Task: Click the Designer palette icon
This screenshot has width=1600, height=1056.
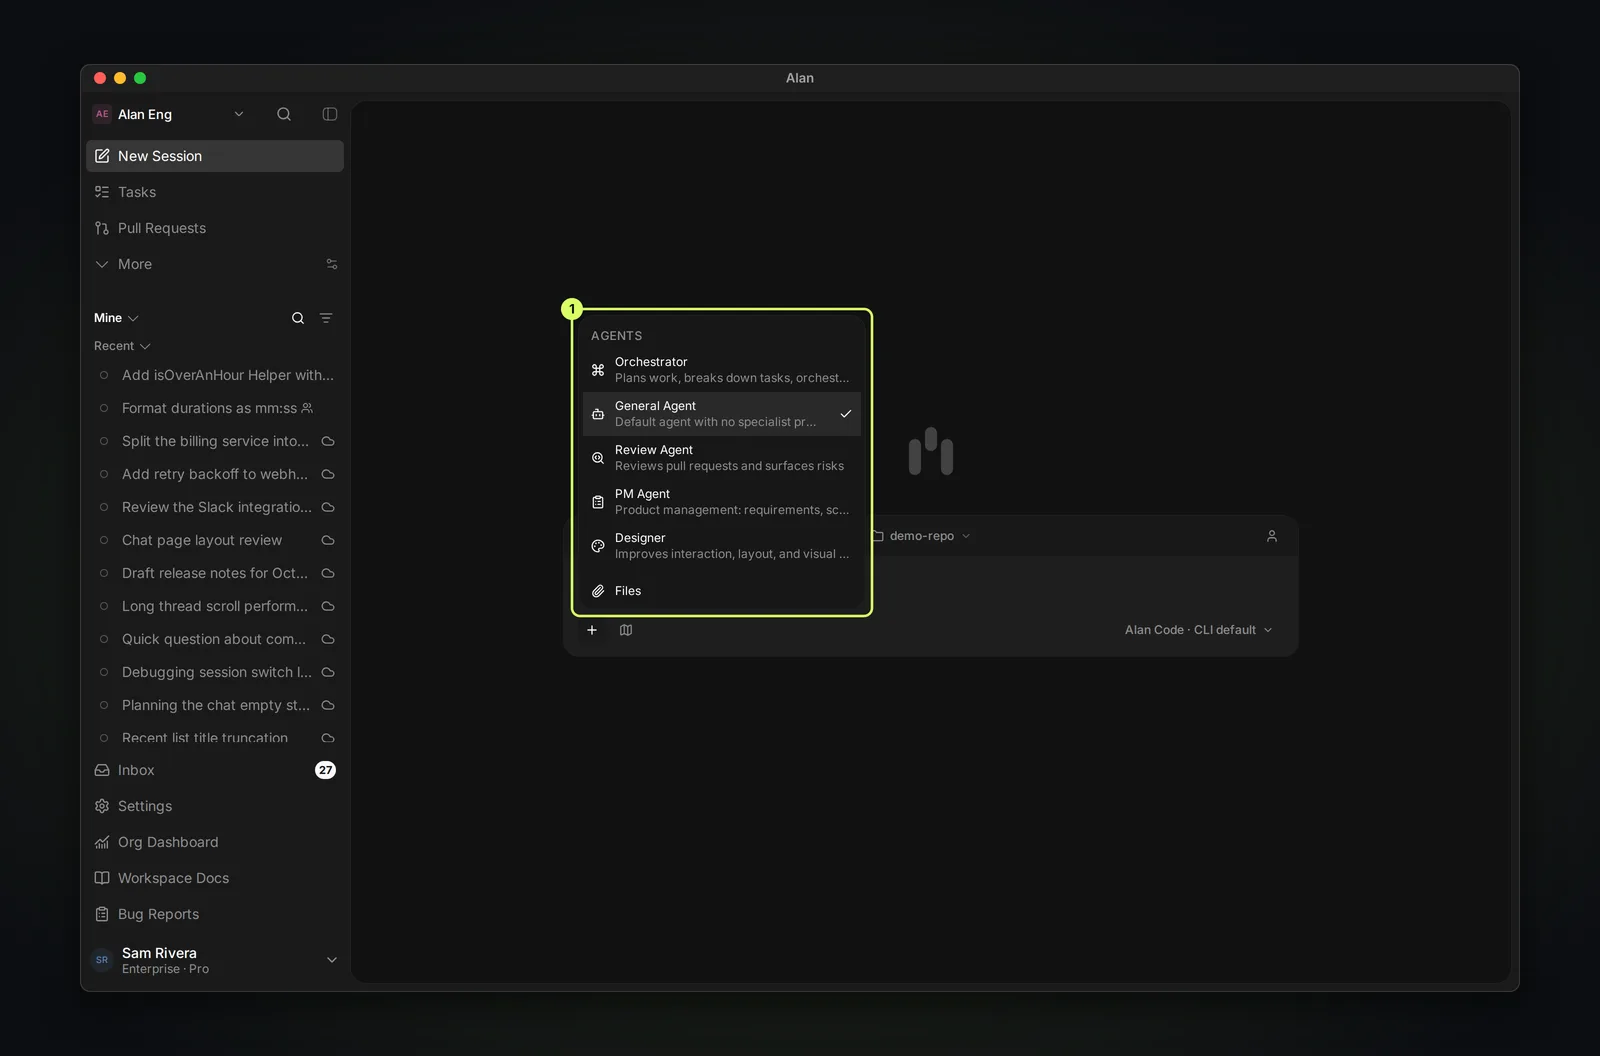Action: tap(598, 546)
